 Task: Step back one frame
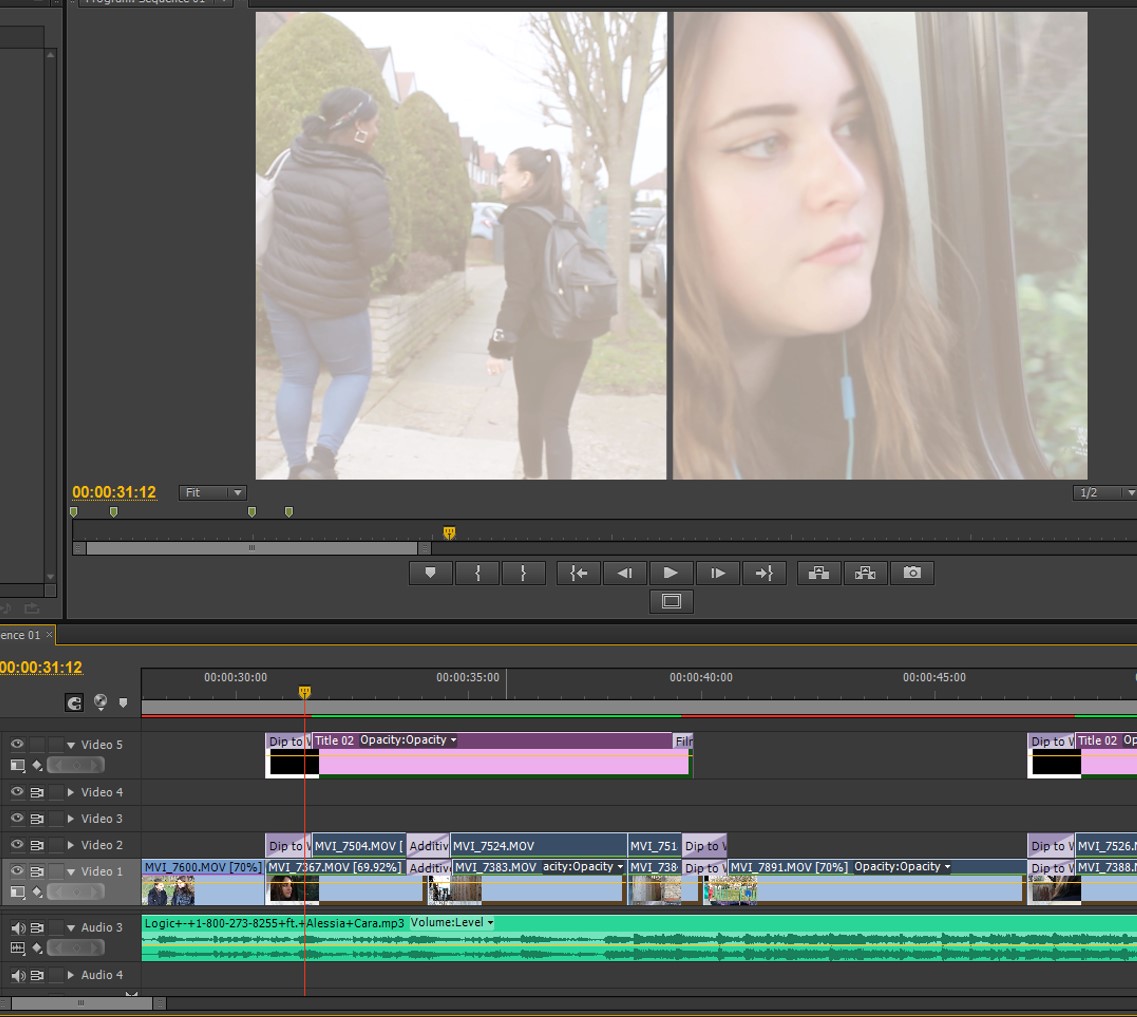[624, 573]
